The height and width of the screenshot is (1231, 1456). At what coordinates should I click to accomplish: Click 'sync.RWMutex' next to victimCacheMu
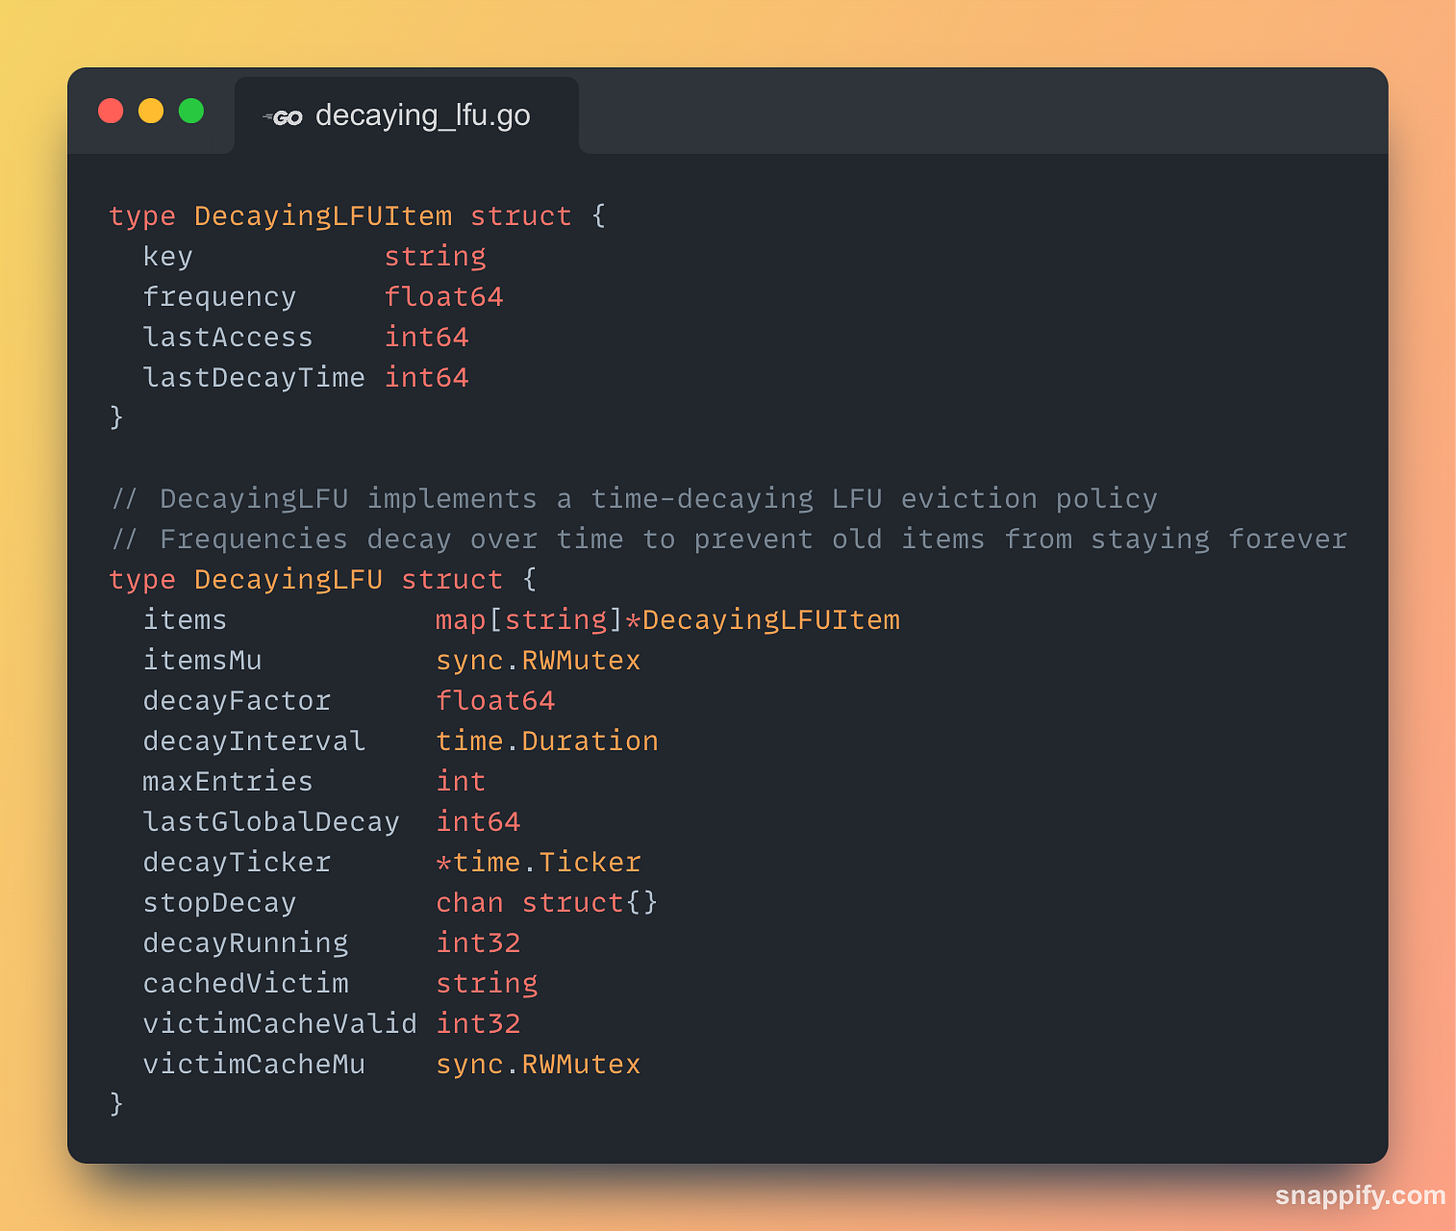coord(538,1064)
